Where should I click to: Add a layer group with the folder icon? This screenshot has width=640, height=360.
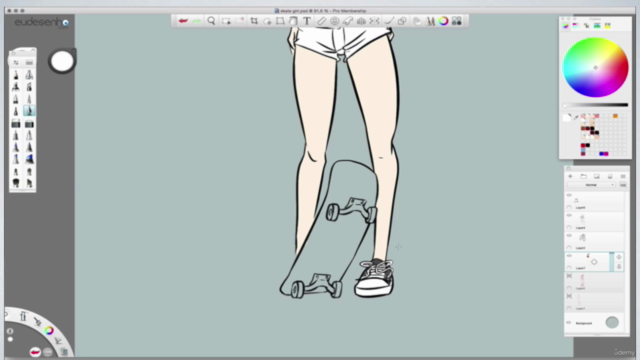click(584, 176)
